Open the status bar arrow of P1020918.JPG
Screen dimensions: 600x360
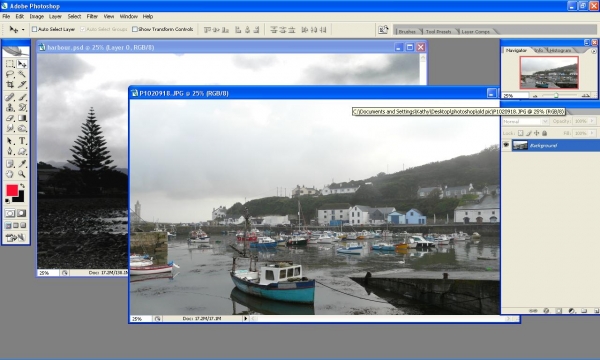[x=245, y=318]
